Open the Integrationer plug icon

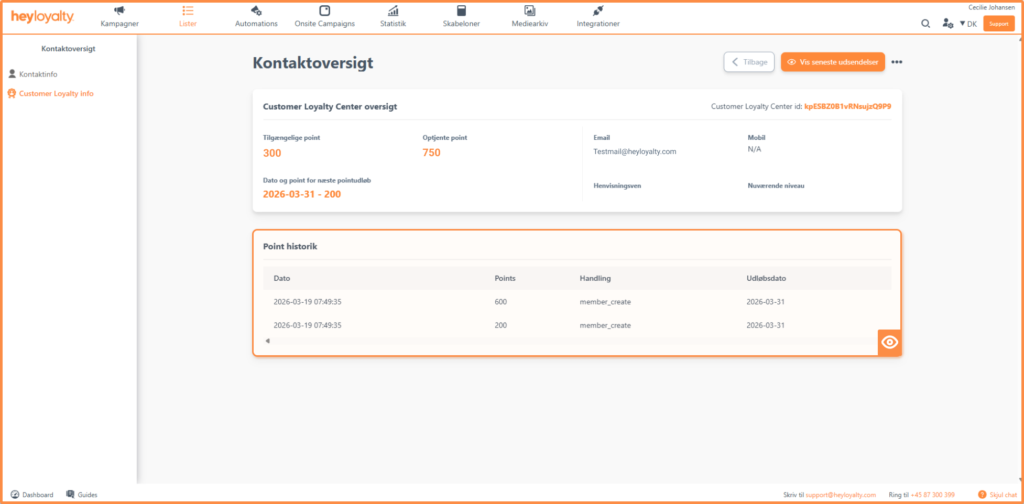tap(598, 10)
